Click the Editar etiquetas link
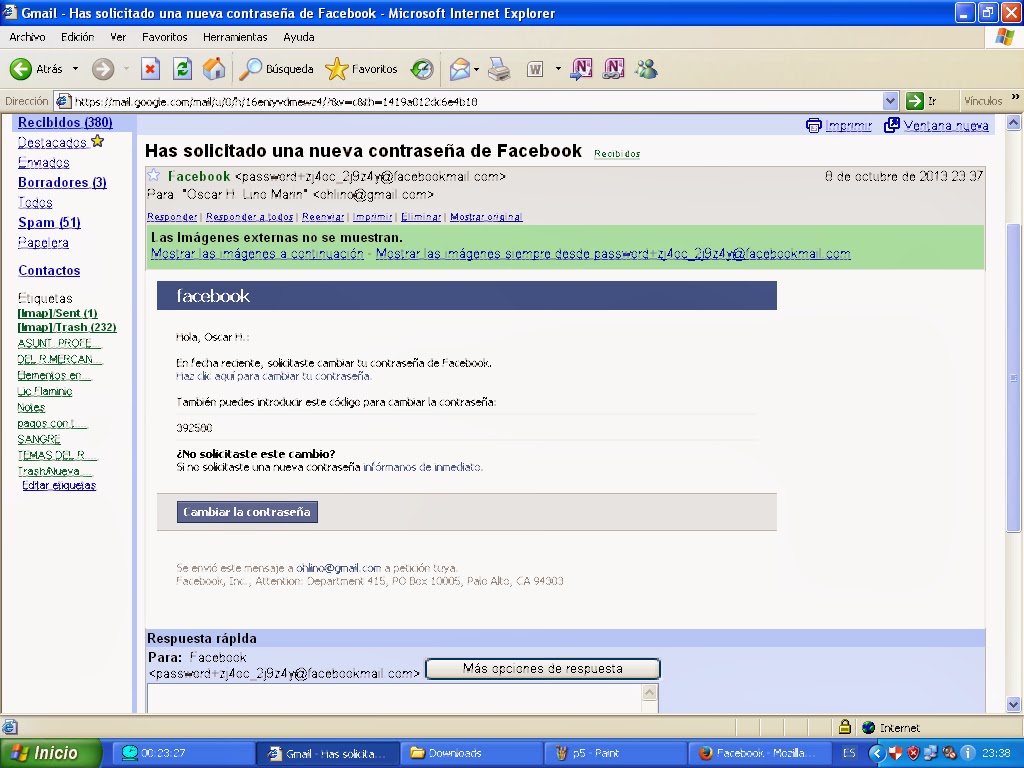1024x768 pixels. [x=59, y=485]
